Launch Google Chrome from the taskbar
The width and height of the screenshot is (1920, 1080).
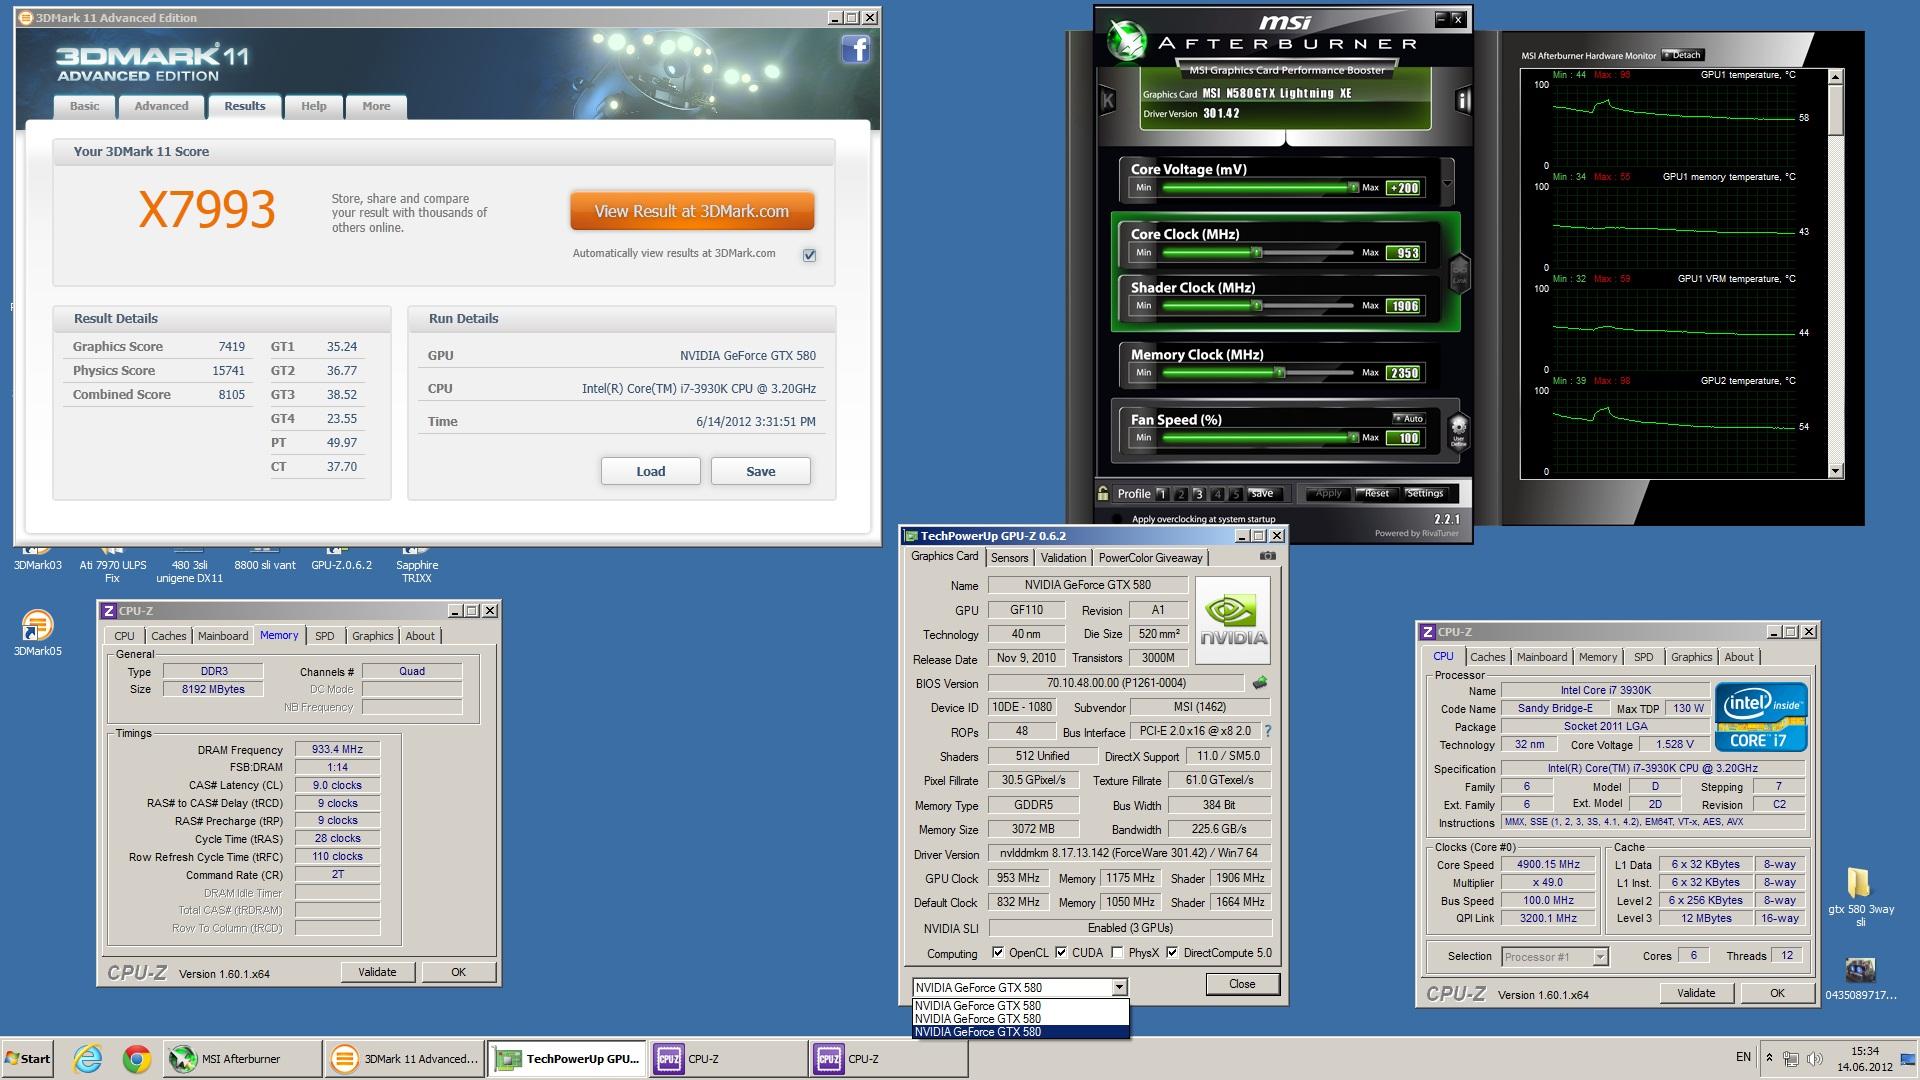pyautogui.click(x=137, y=1058)
